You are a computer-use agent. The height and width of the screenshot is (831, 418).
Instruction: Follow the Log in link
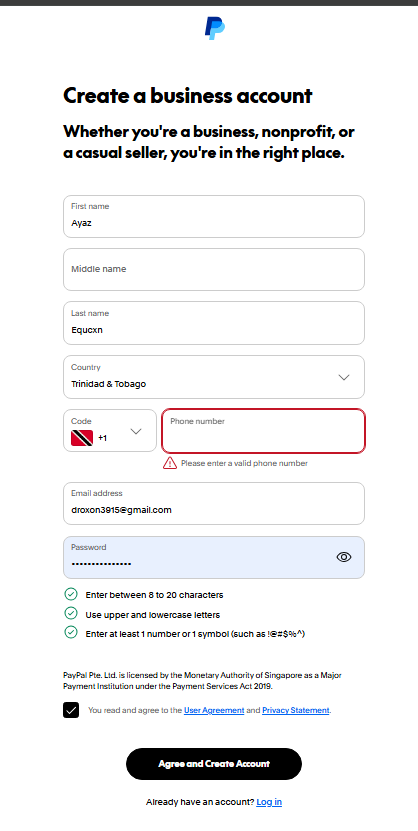[x=269, y=802]
